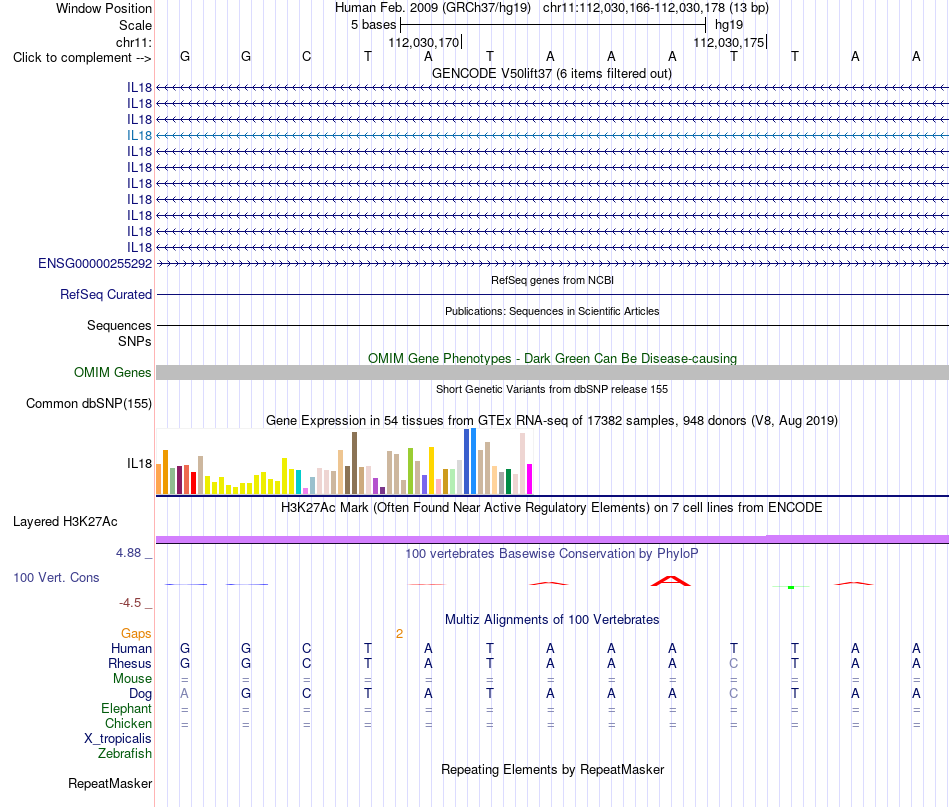The height and width of the screenshot is (807, 950).
Task: Click 'Short Genetic Variants from dbSNP release 155'
Action: [x=552, y=389]
